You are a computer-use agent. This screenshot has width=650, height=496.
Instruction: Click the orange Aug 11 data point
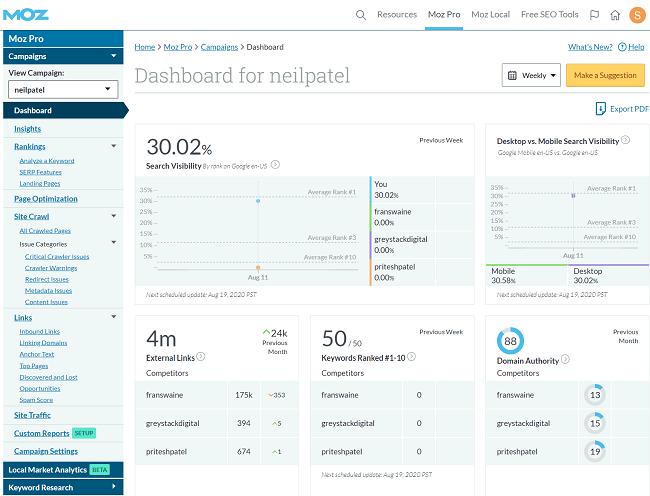click(258, 268)
